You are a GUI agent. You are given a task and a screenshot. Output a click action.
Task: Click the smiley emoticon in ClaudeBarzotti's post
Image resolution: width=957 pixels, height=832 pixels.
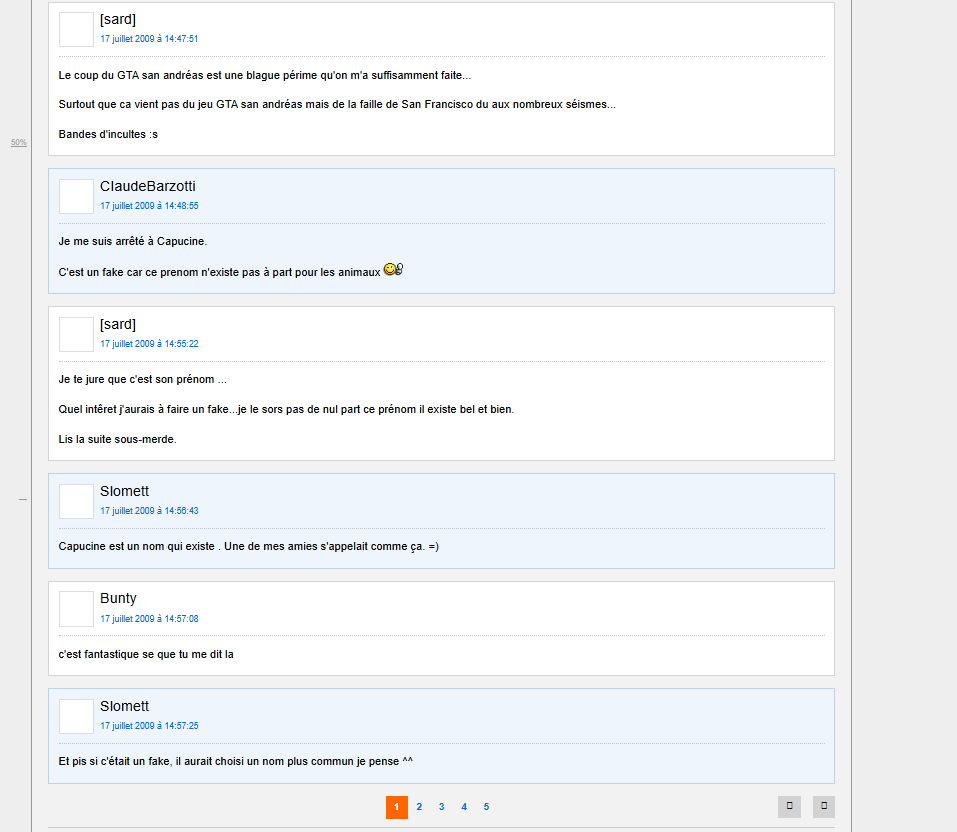(393, 269)
